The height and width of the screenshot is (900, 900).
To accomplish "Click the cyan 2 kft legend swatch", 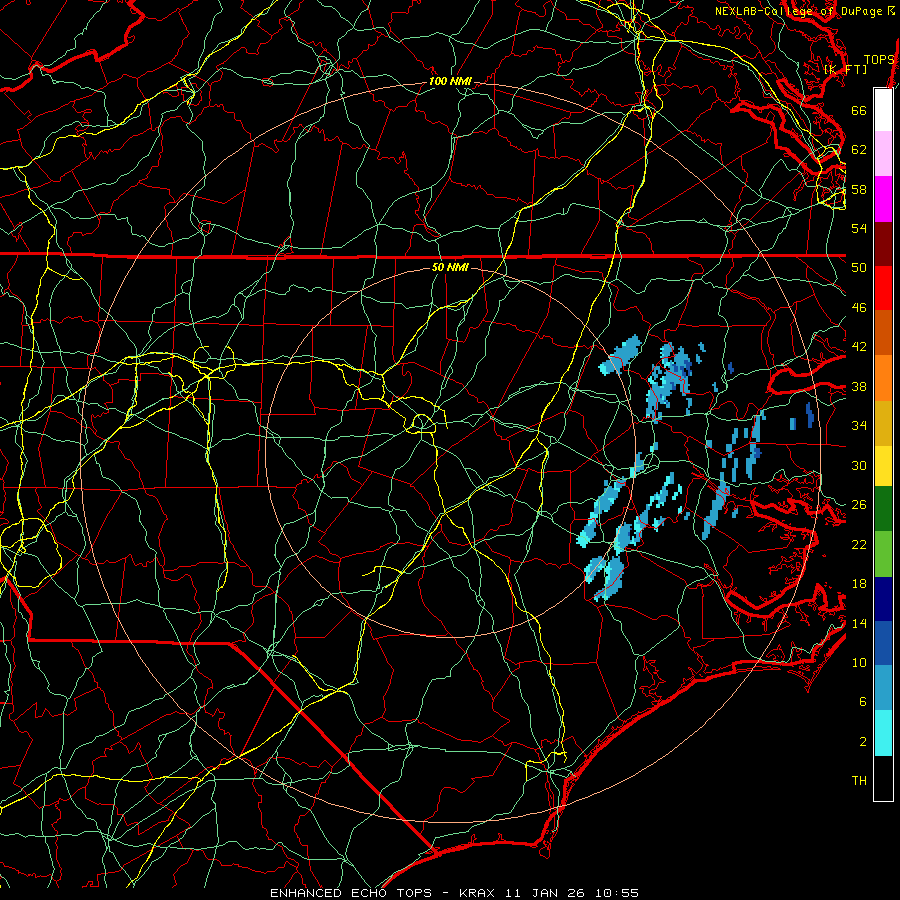I will [883, 733].
